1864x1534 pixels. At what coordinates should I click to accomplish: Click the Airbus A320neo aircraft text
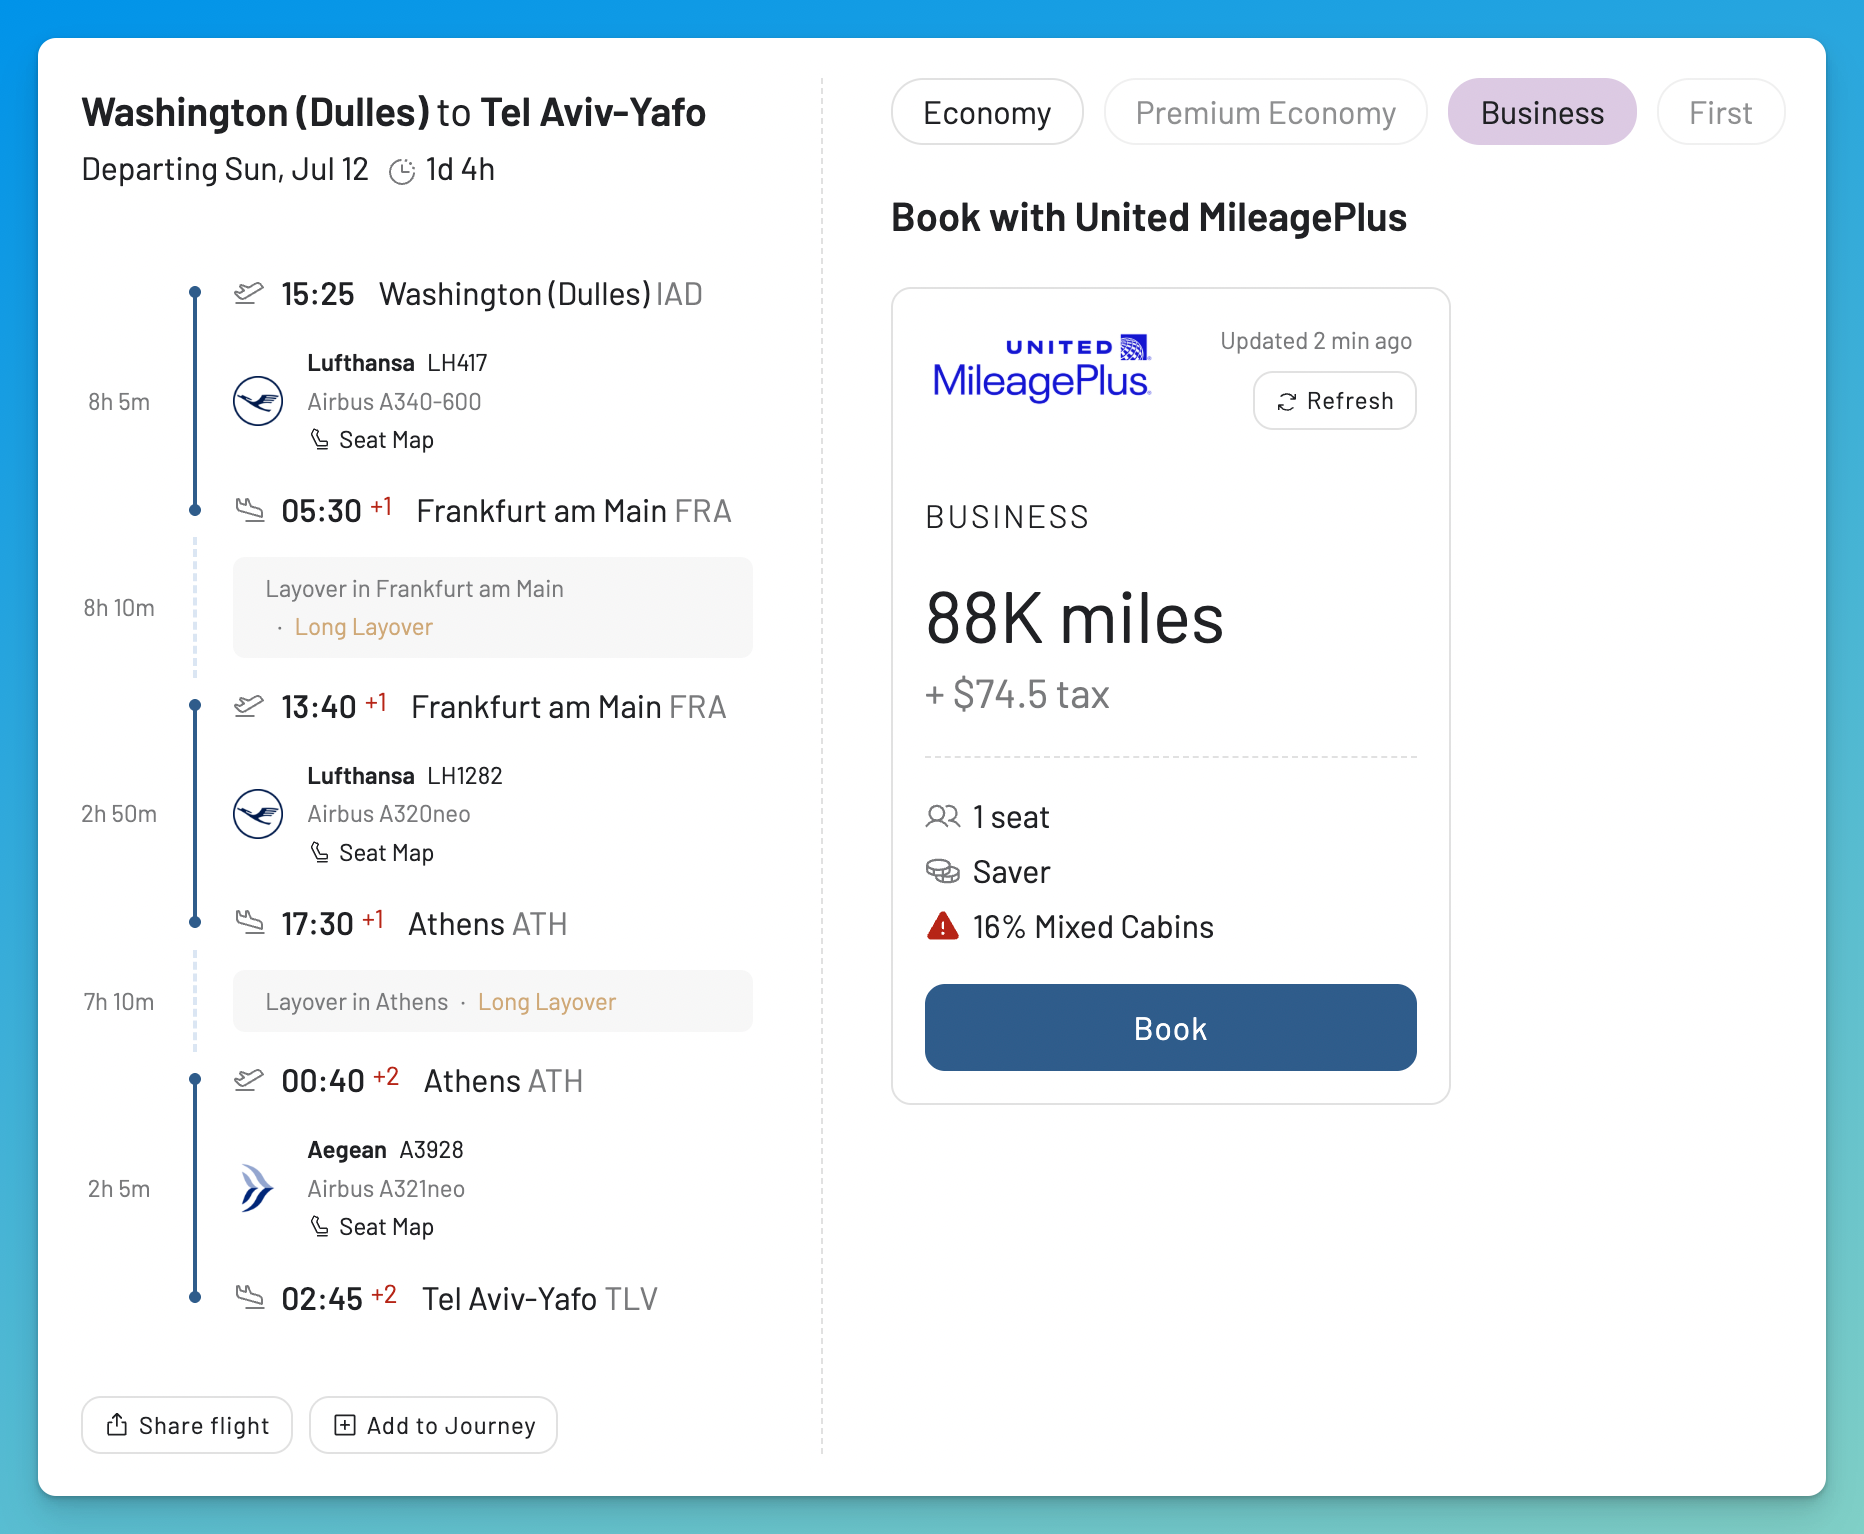(389, 814)
